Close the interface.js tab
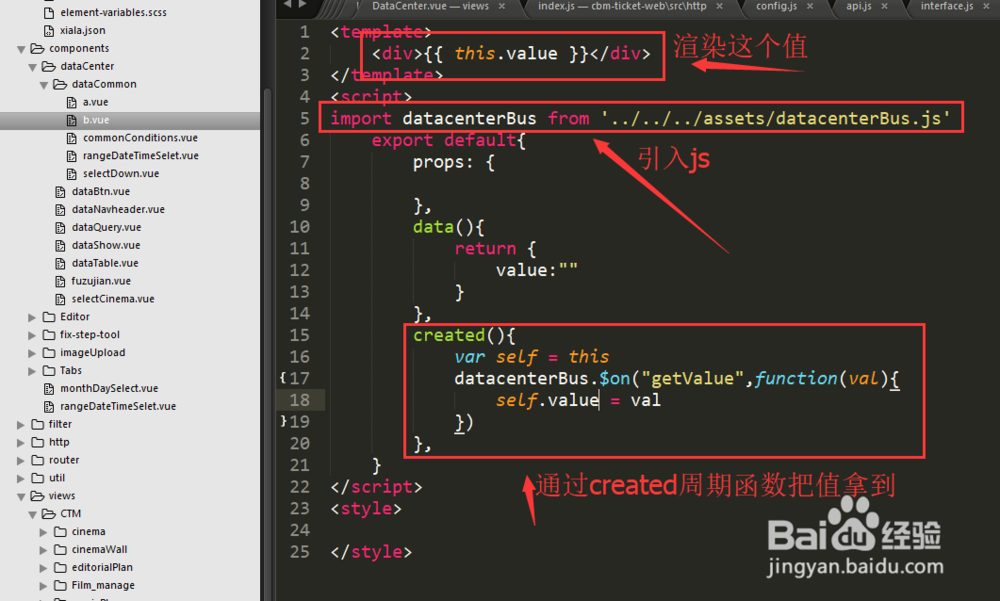Viewport: 1000px width, 601px height. 987,6
